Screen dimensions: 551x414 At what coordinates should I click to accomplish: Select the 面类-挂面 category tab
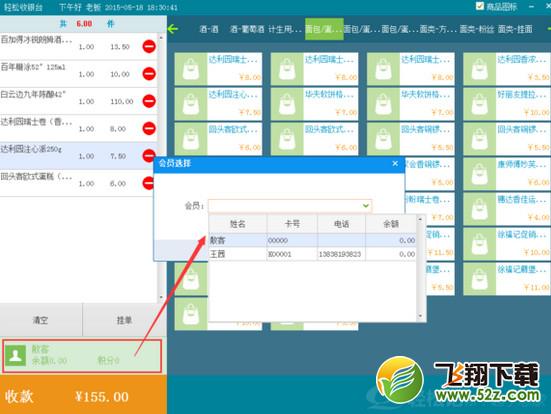515,29
